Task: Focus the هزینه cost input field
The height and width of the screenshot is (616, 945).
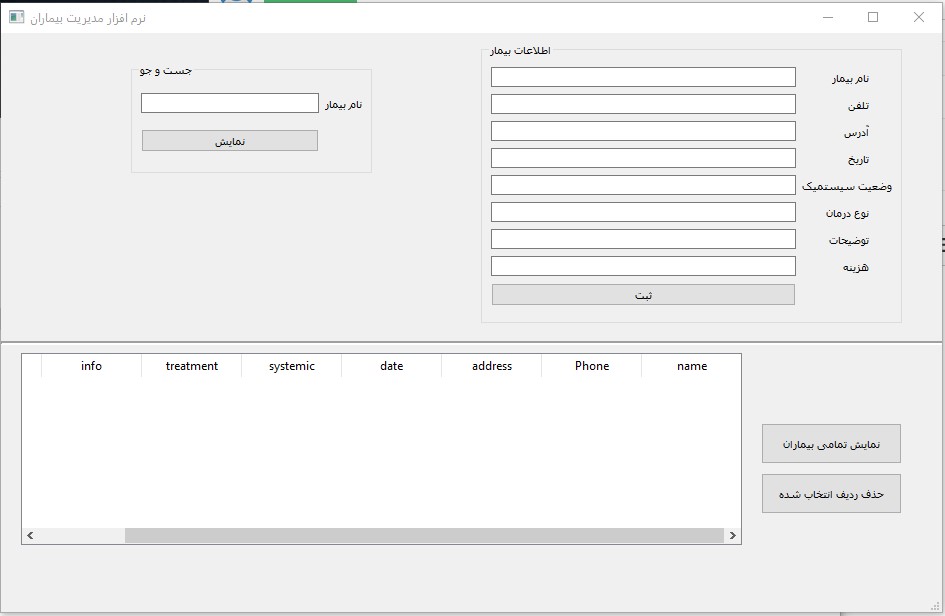Action: click(x=643, y=266)
